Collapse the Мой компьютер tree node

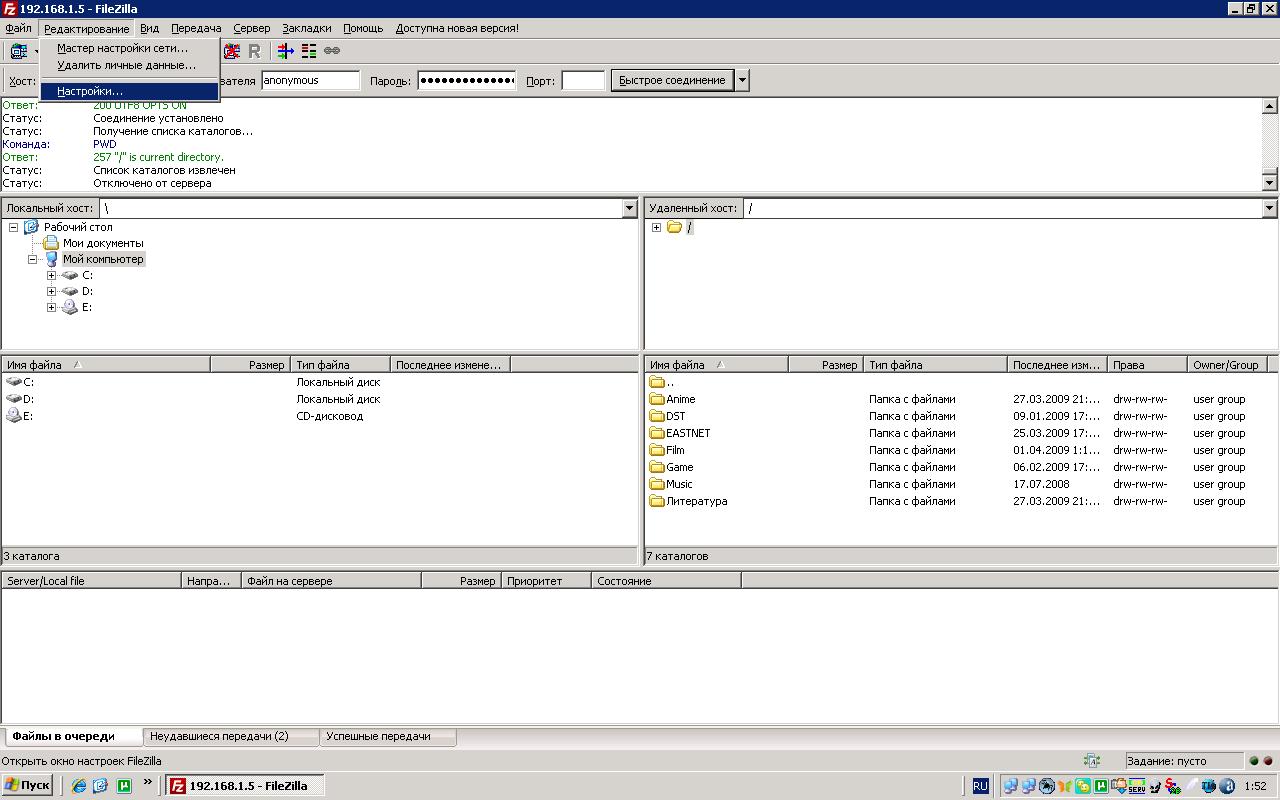pyautogui.click(x=33, y=259)
